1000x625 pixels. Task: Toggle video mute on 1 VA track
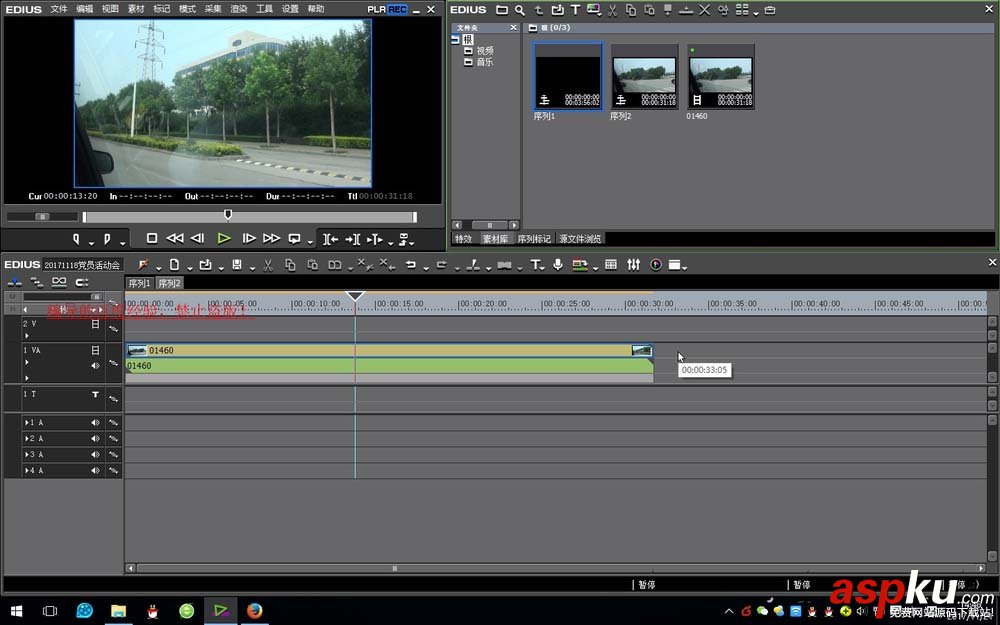[95, 350]
